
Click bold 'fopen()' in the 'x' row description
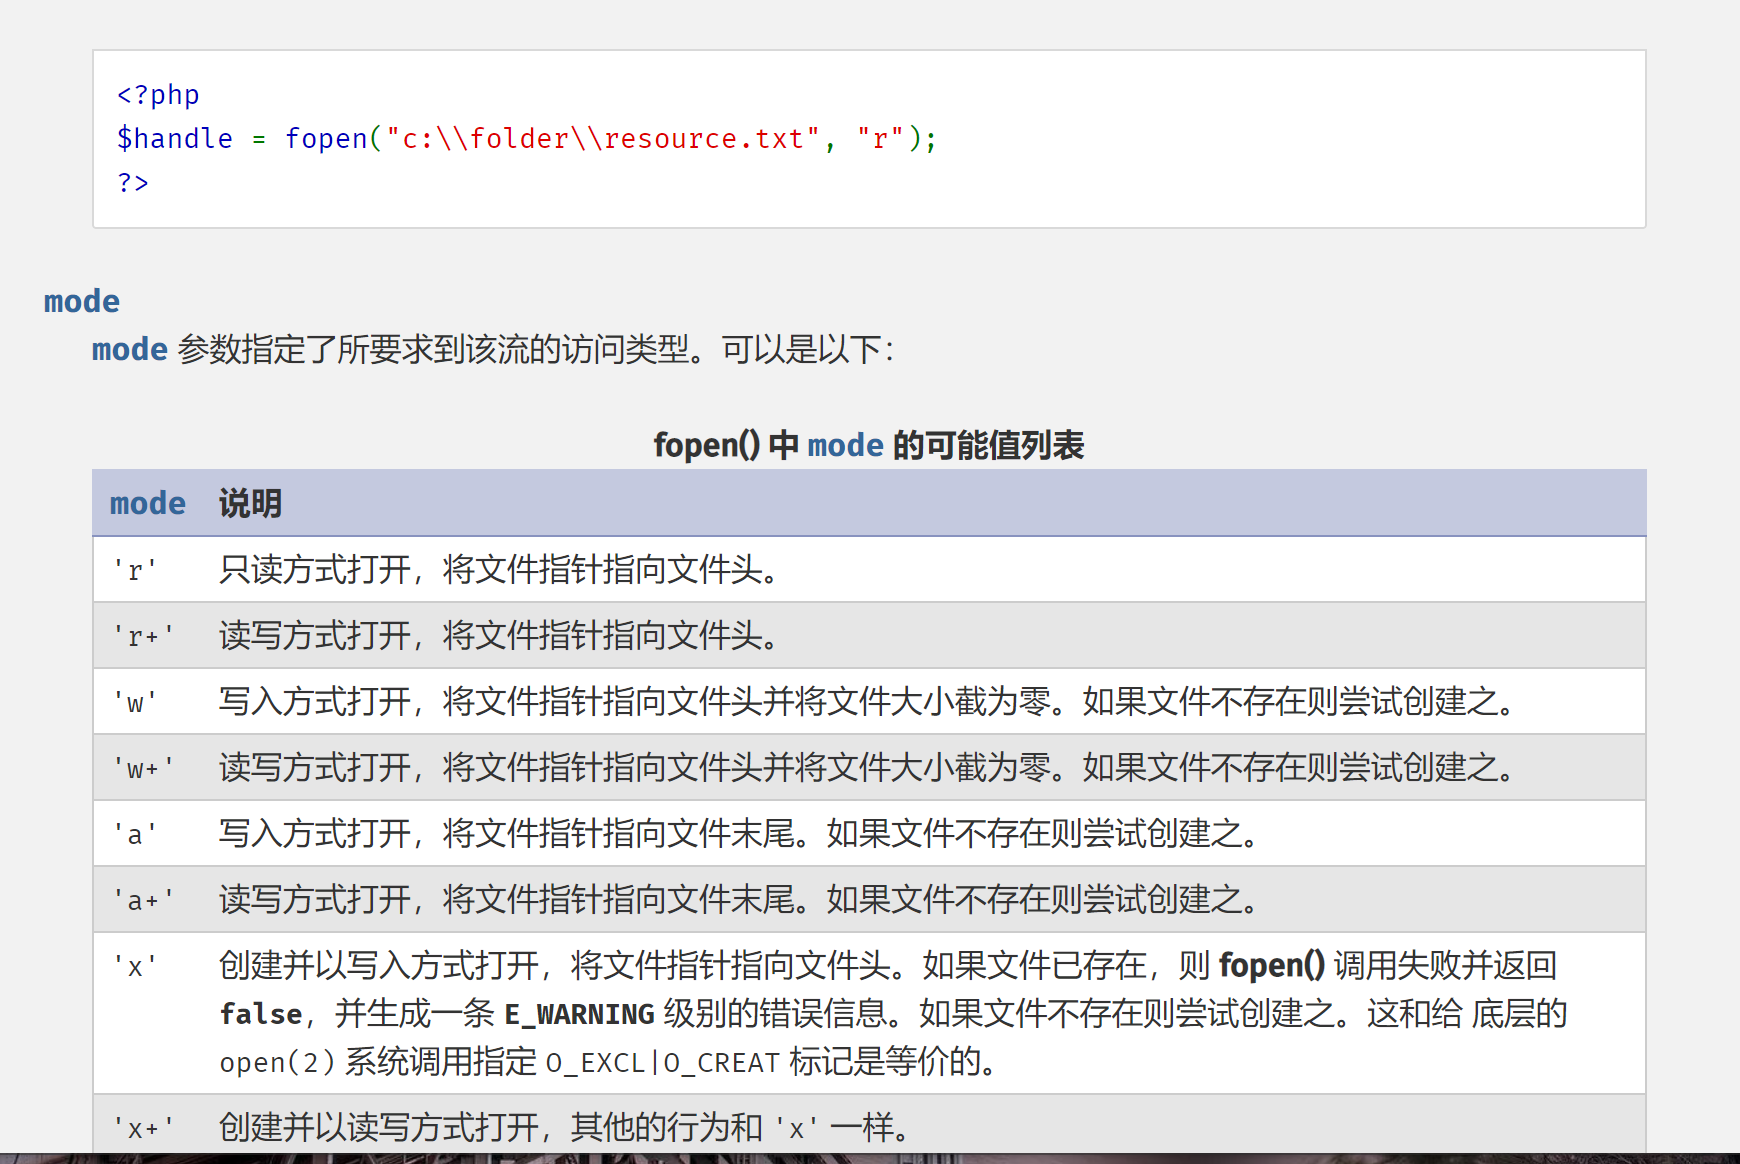tap(1272, 966)
